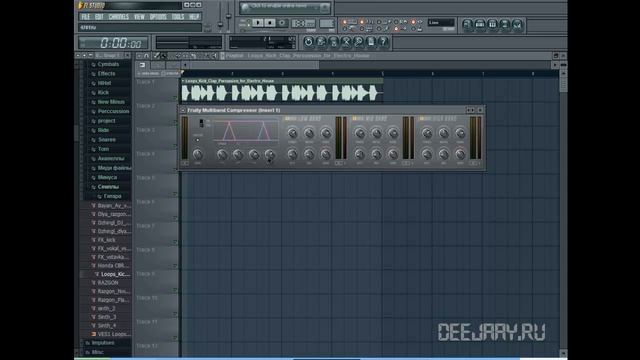Open the Piano Roll shortcut icon

click(x=493, y=25)
